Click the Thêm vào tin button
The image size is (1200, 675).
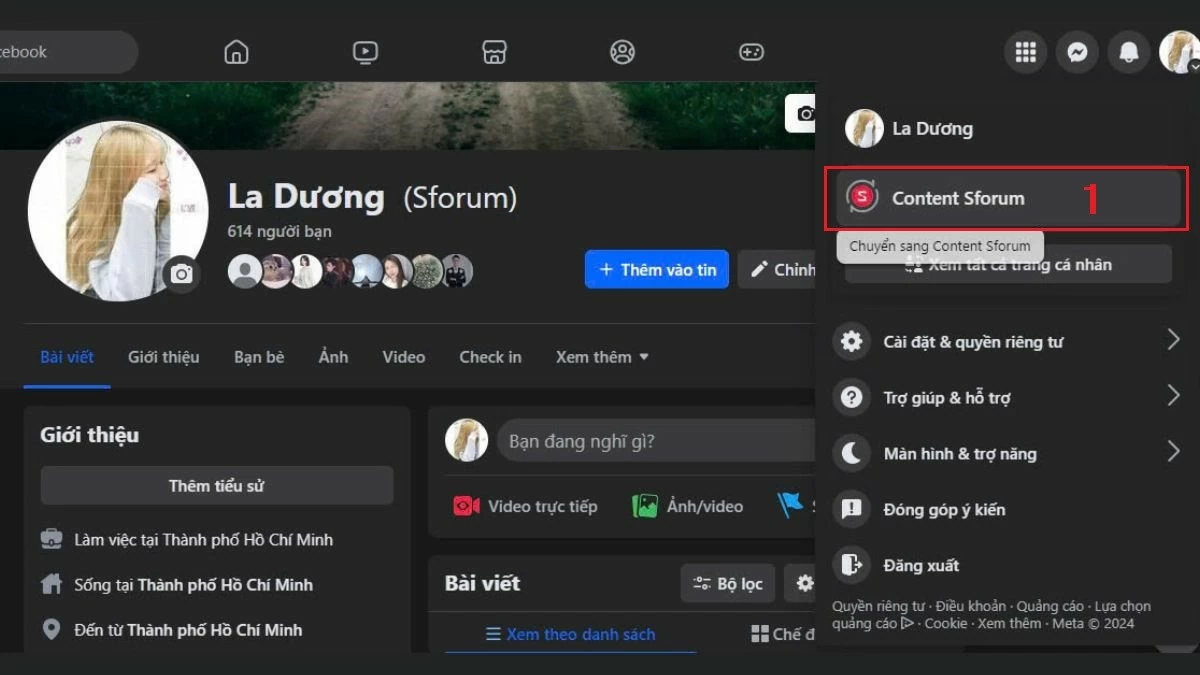[657, 270]
